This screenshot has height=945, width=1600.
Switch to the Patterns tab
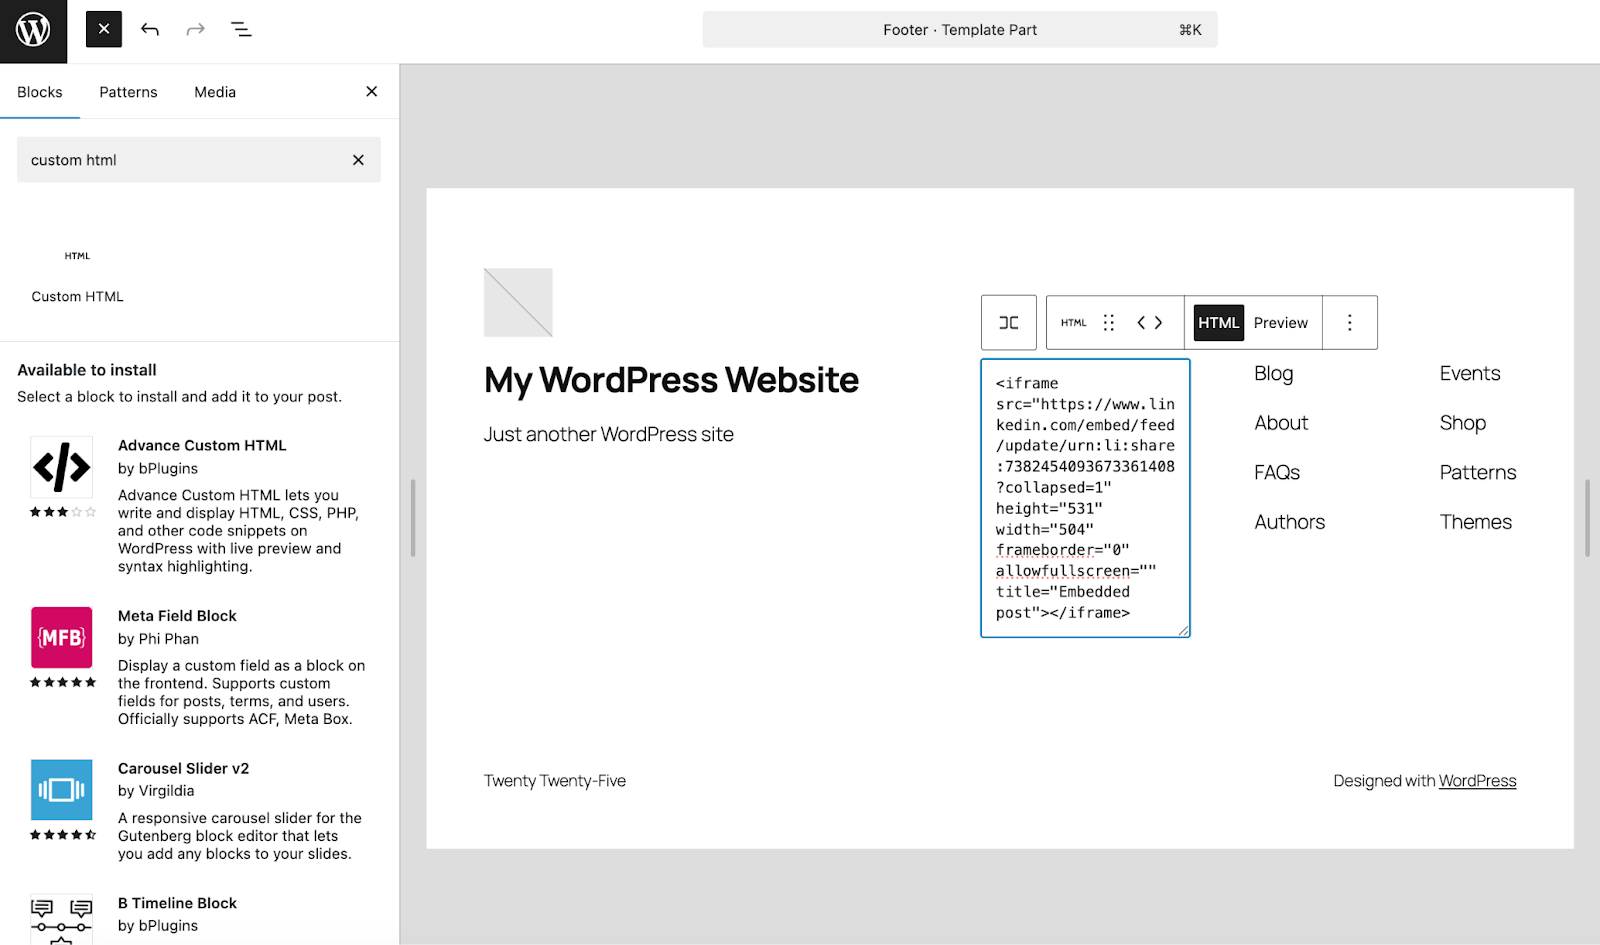pyautogui.click(x=128, y=91)
